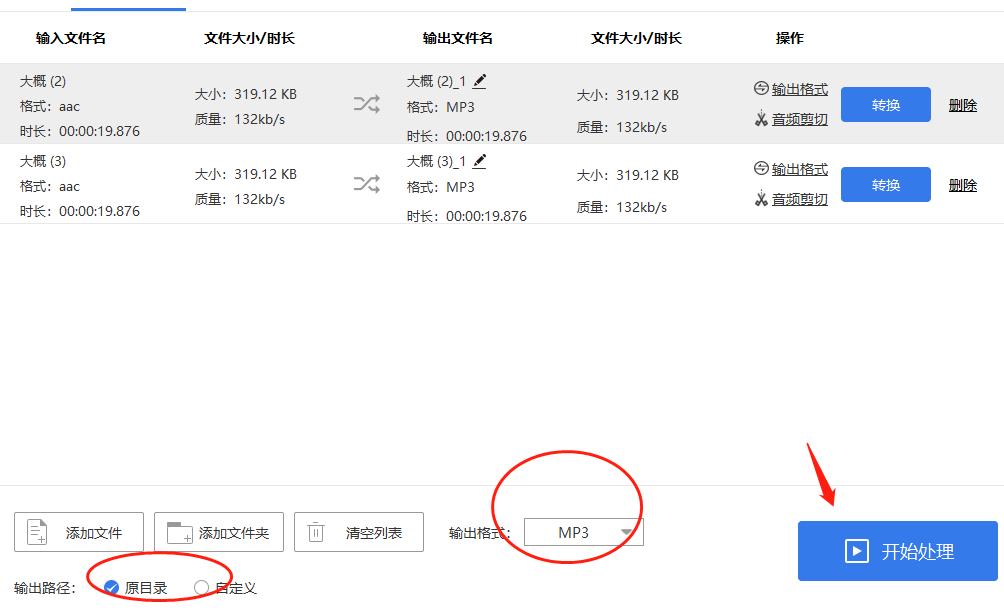
Task: Click the trash icon on the 清空列表 button
Action: tap(315, 532)
